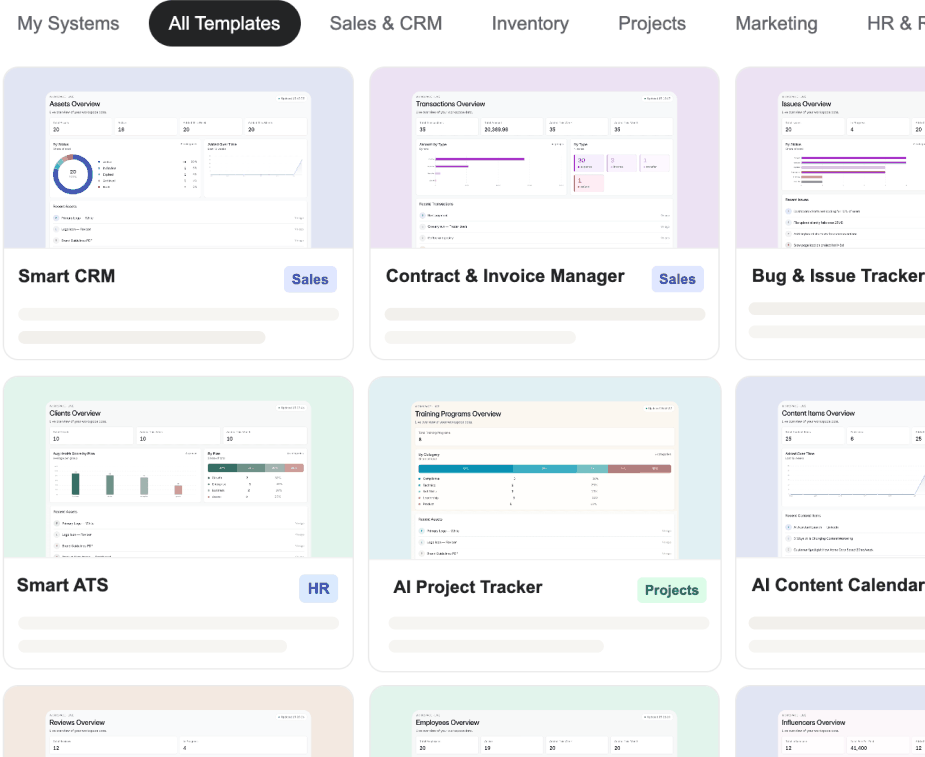
Task: Open the AI Project Tracker preview
Action: tap(544, 468)
